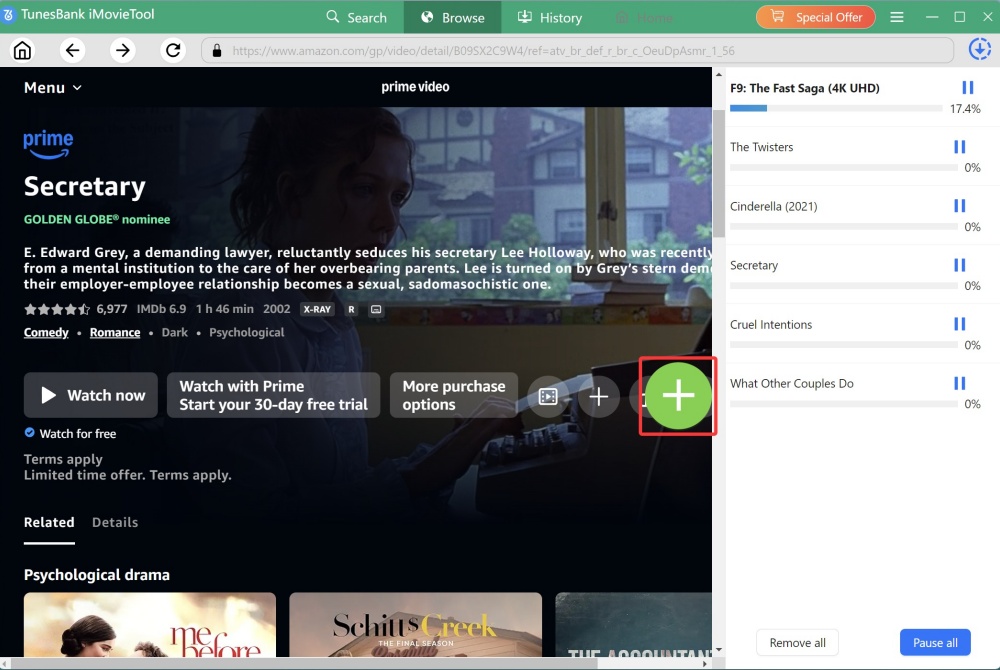Pause The Twisters download

pos(960,147)
